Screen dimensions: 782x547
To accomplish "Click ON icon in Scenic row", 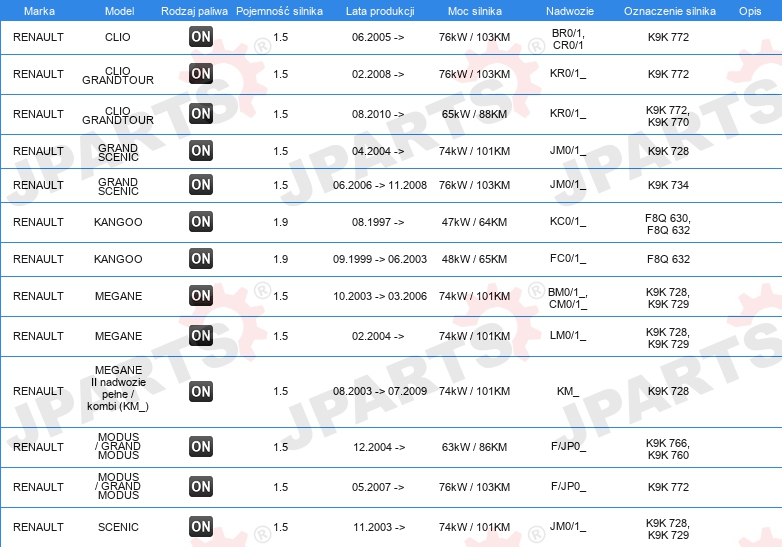I will 201,527.
